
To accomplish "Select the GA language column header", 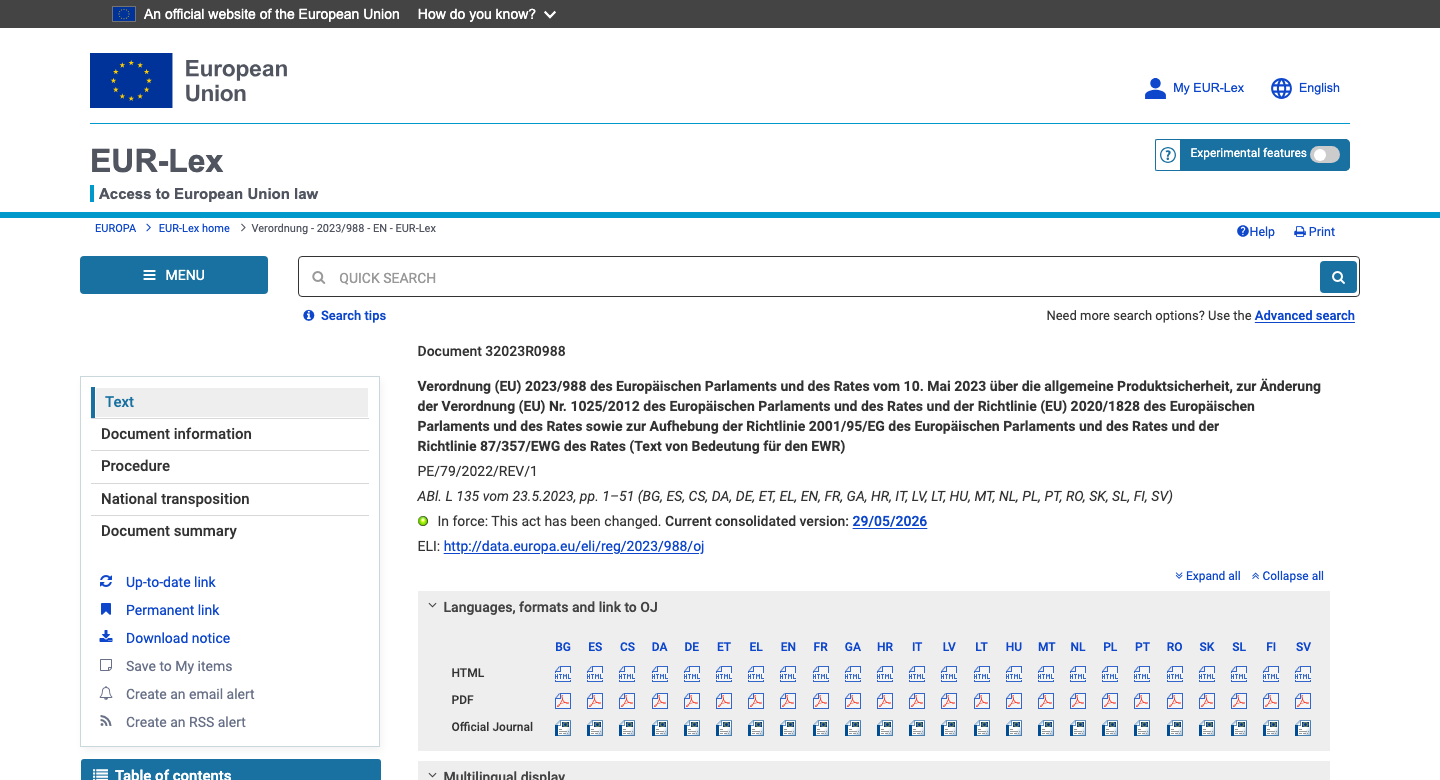I will (x=853, y=647).
